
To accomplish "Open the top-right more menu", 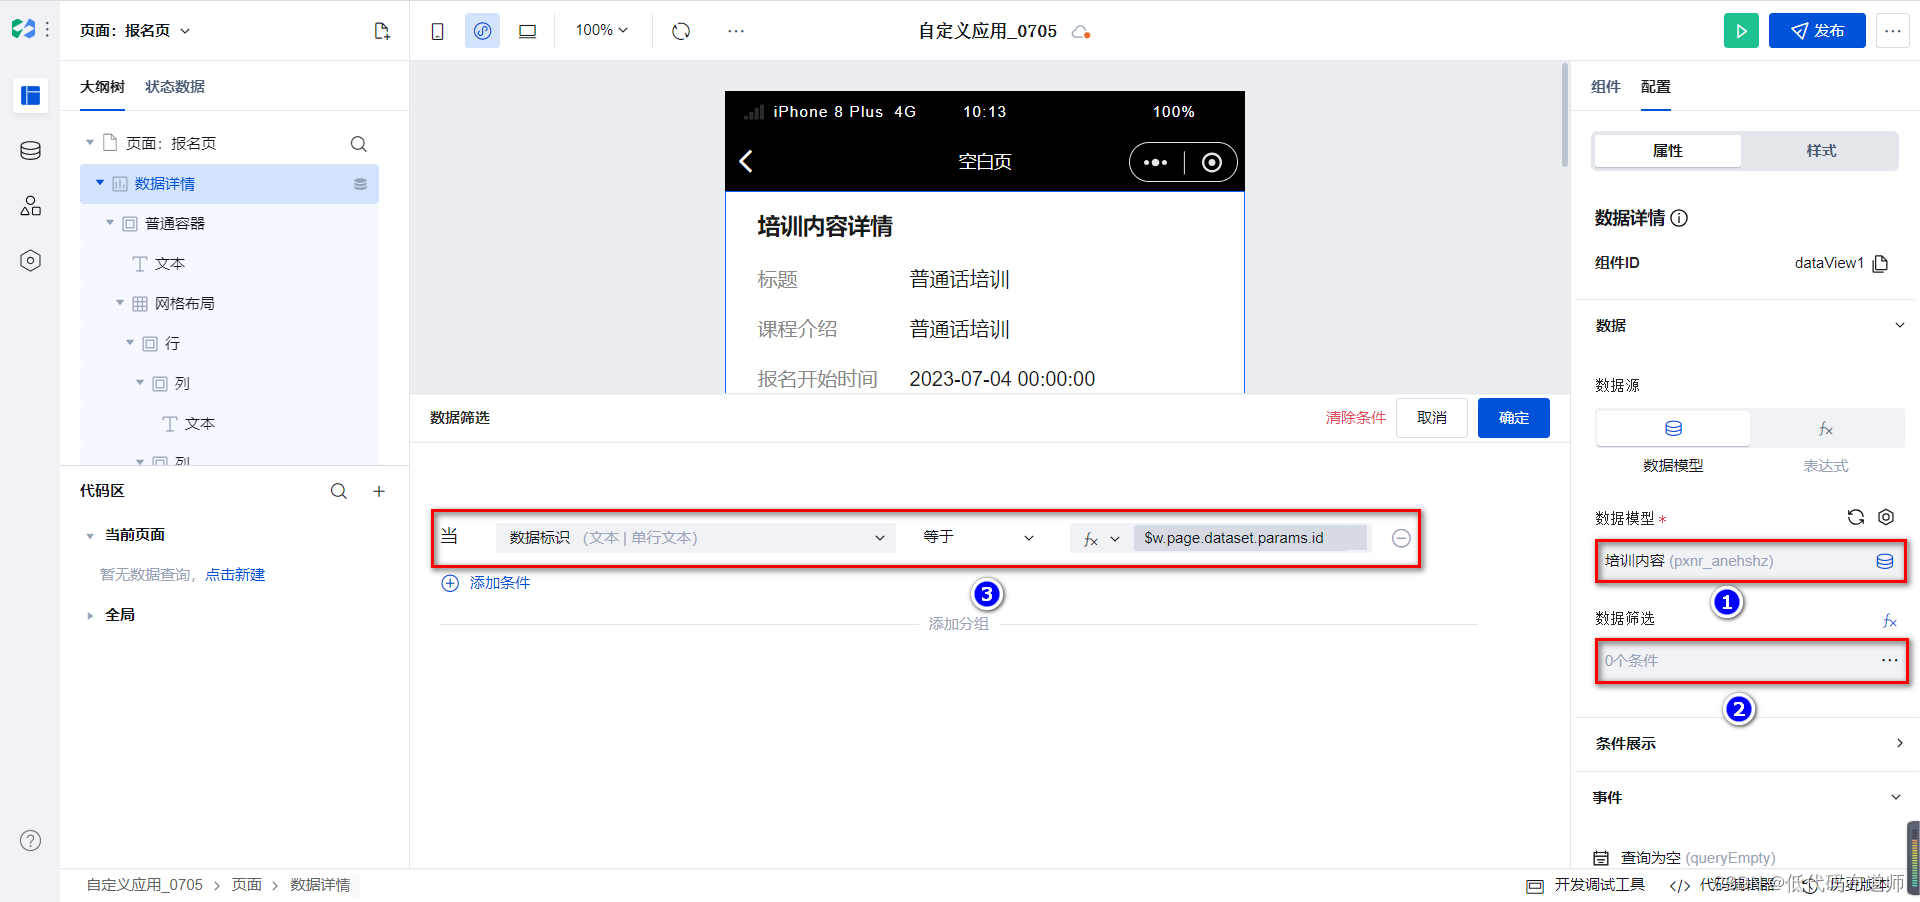I will 1893,31.
